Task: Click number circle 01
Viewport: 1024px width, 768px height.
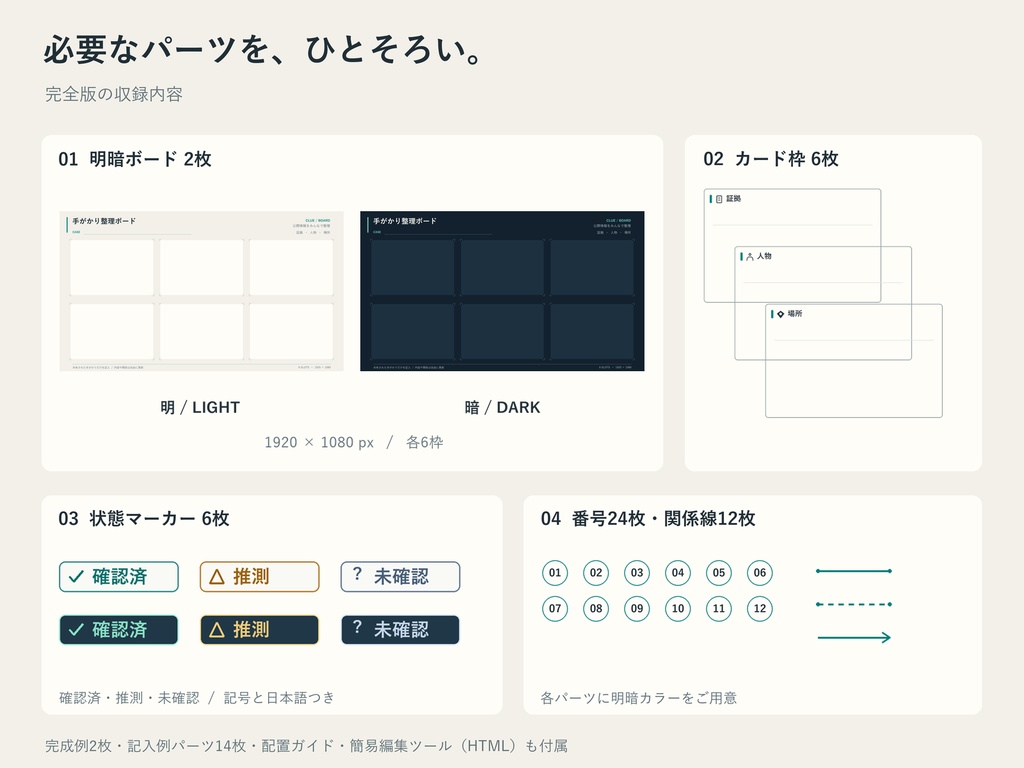Action: [555, 573]
